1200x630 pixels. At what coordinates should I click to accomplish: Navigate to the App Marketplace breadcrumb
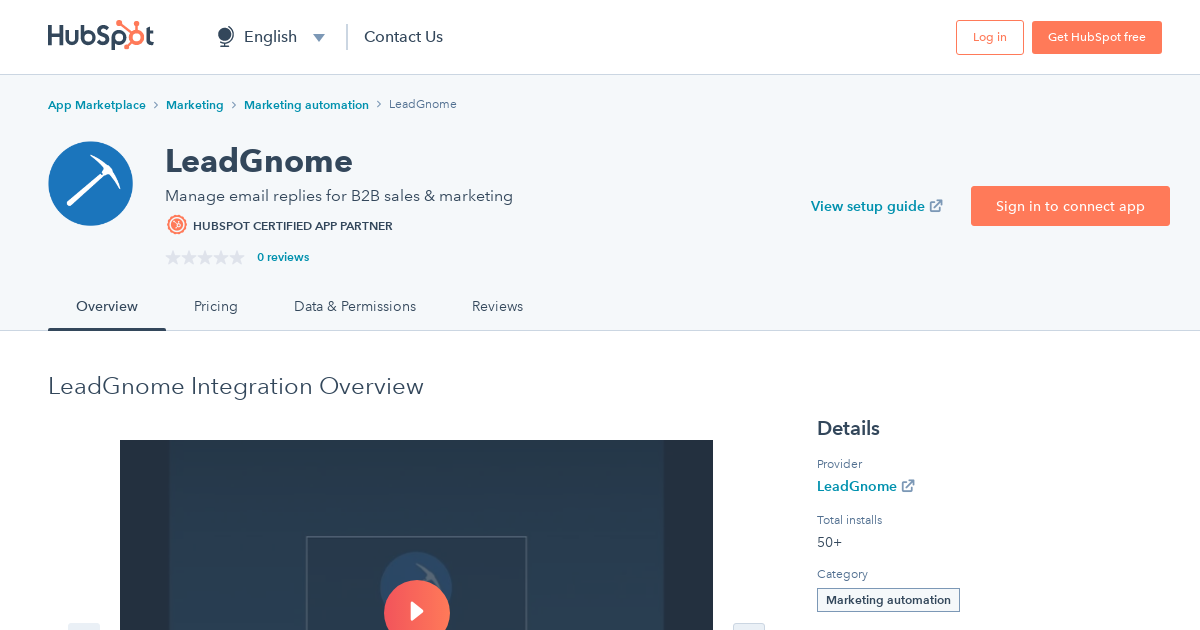click(96, 104)
